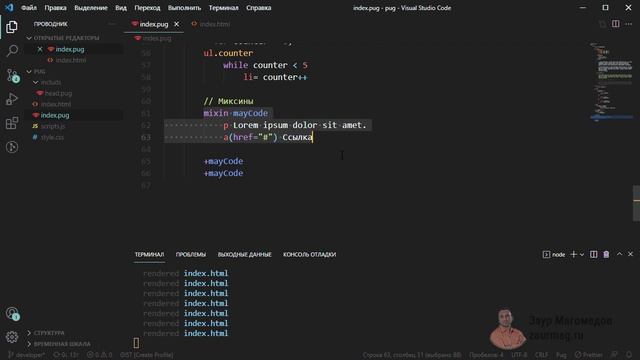Switch to the Консоль отладки panel tab
This screenshot has height=360, width=640.
click(x=309, y=254)
